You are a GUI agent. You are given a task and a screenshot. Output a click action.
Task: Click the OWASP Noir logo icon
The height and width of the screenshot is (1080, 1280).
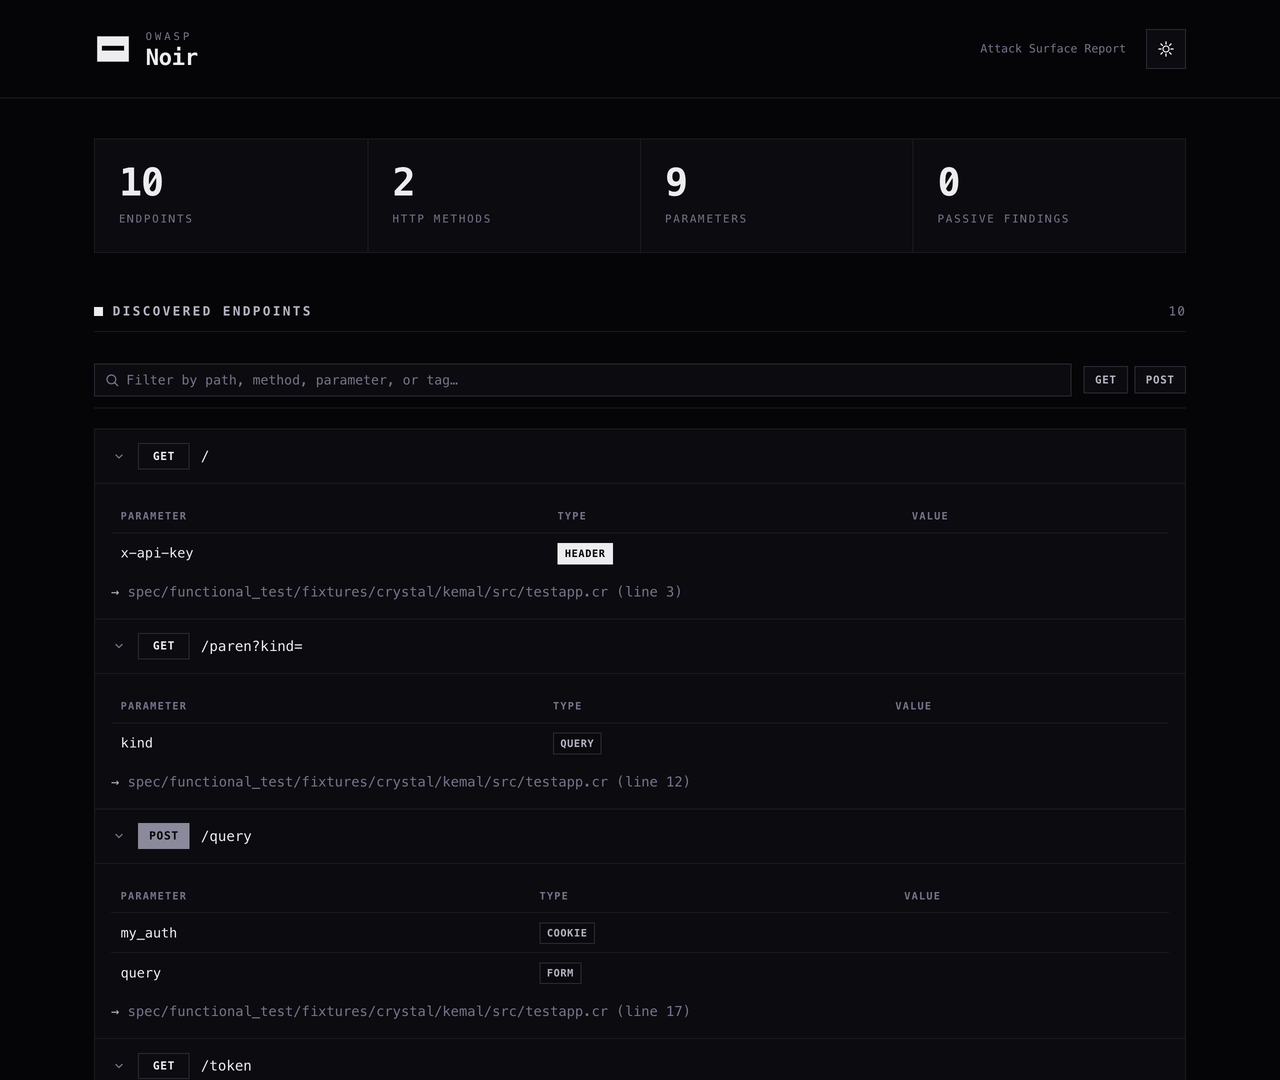pos(113,49)
